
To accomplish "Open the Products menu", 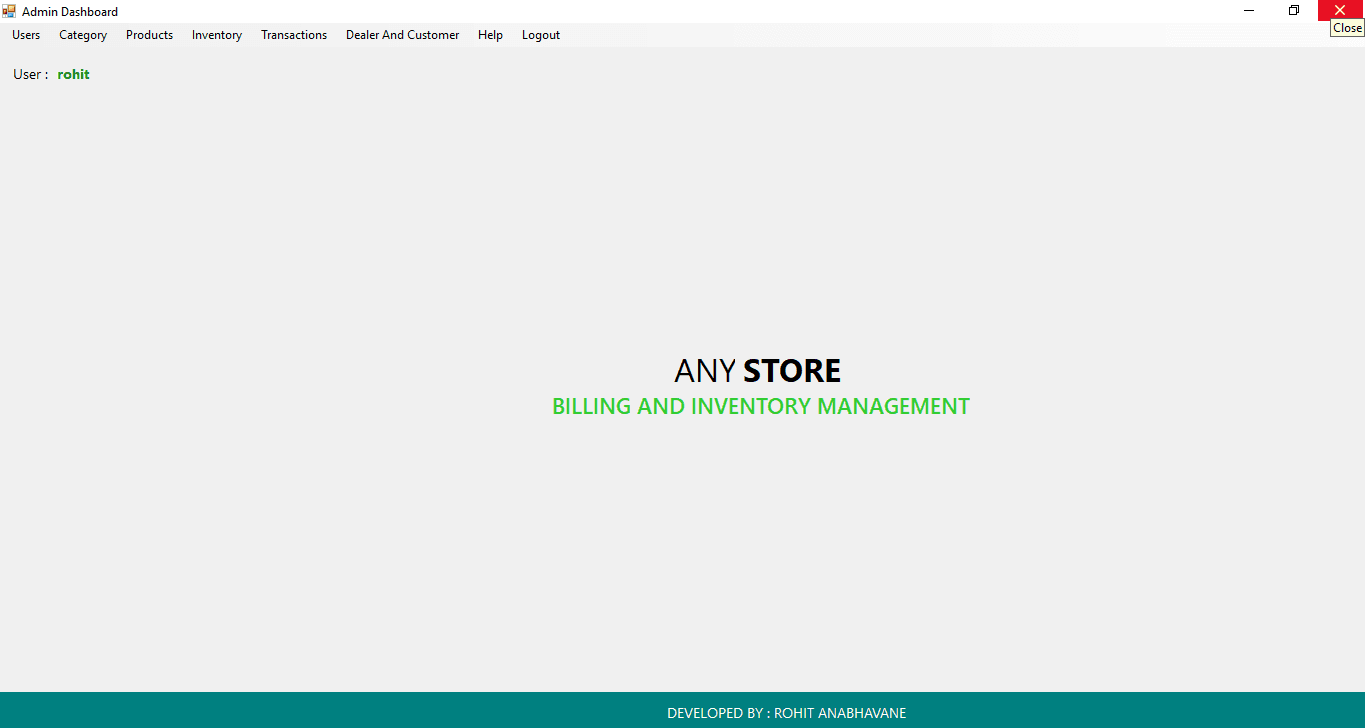I will coord(149,35).
